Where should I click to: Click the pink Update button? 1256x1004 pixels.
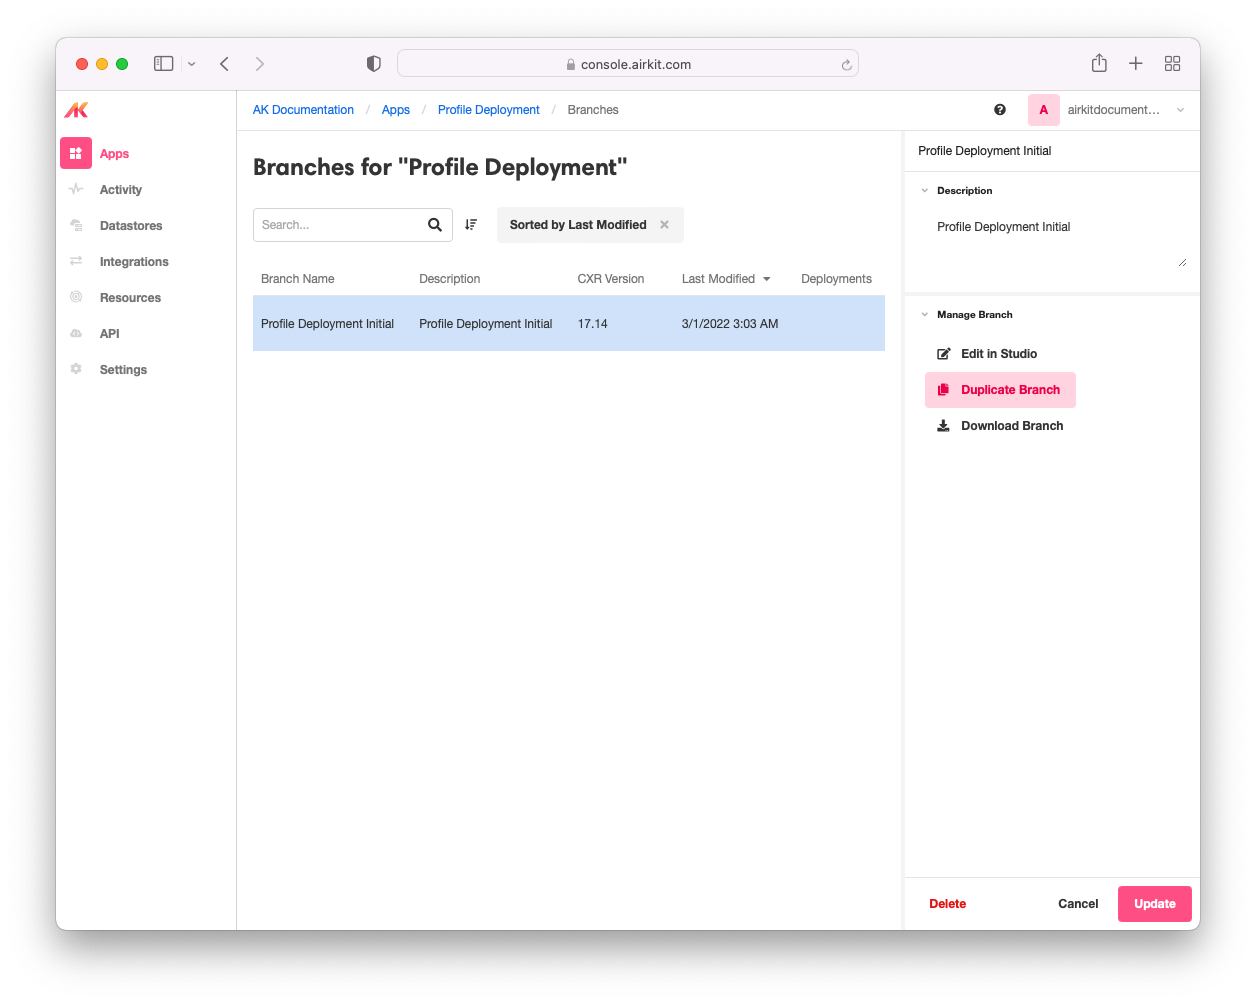click(x=1155, y=904)
